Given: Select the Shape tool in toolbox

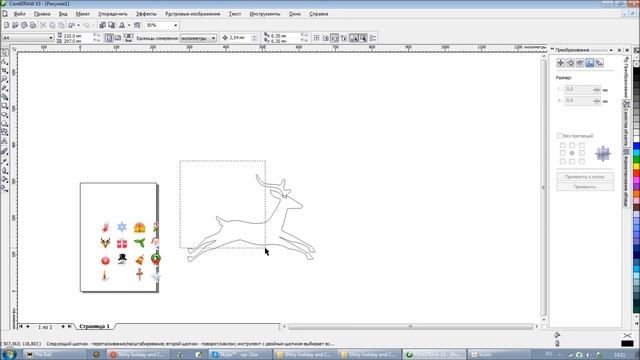Looking at the screenshot, I should tap(4, 62).
